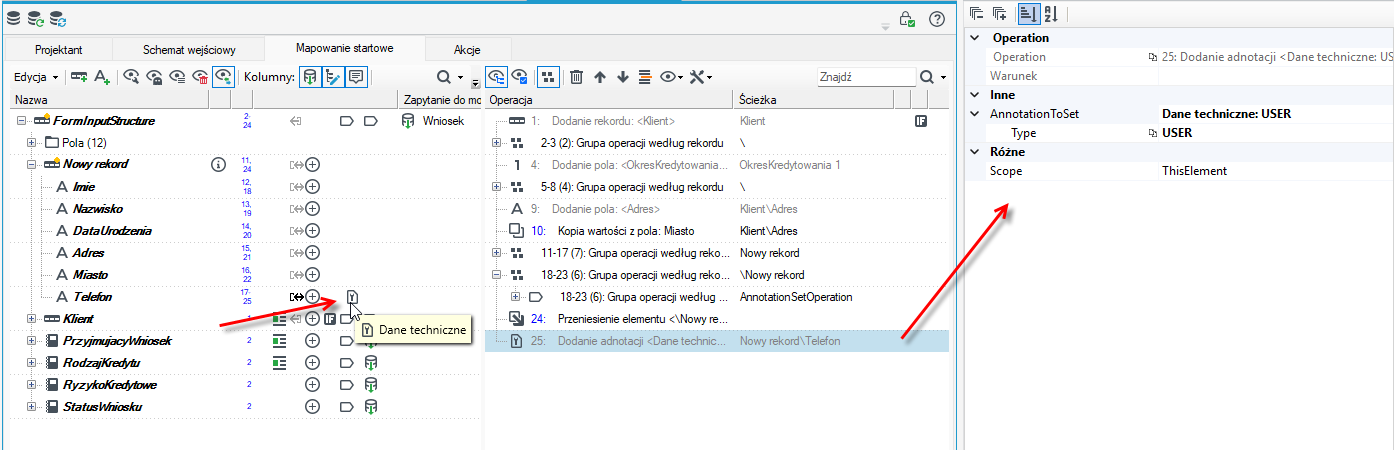Open help with the question mark icon
The height and width of the screenshot is (450, 1394).
click(937, 18)
